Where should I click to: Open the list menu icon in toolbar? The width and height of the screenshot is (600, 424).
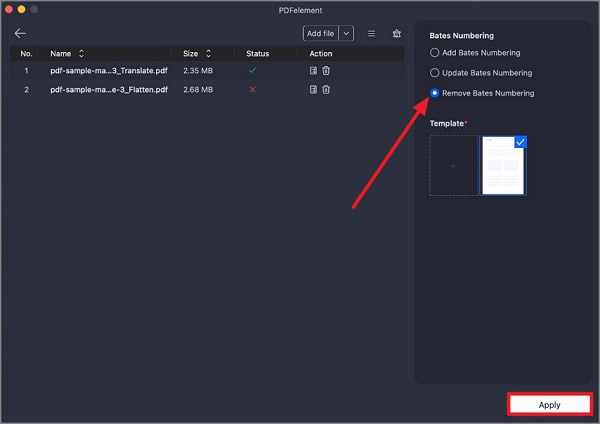[x=371, y=34]
